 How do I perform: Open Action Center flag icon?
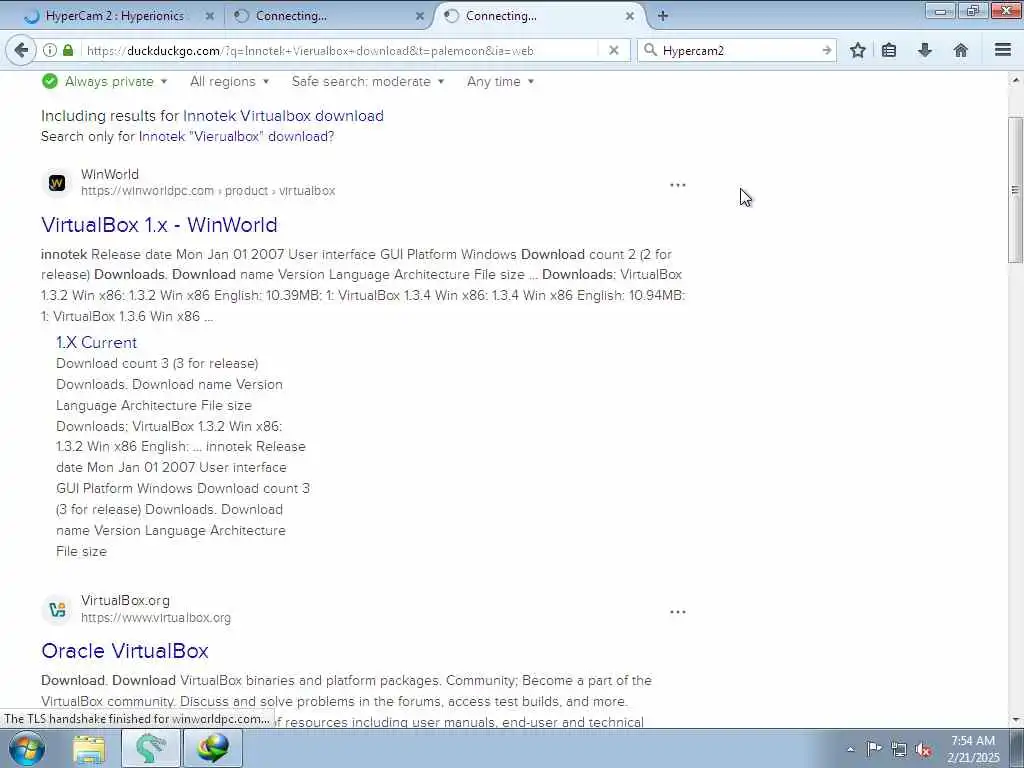(873, 748)
